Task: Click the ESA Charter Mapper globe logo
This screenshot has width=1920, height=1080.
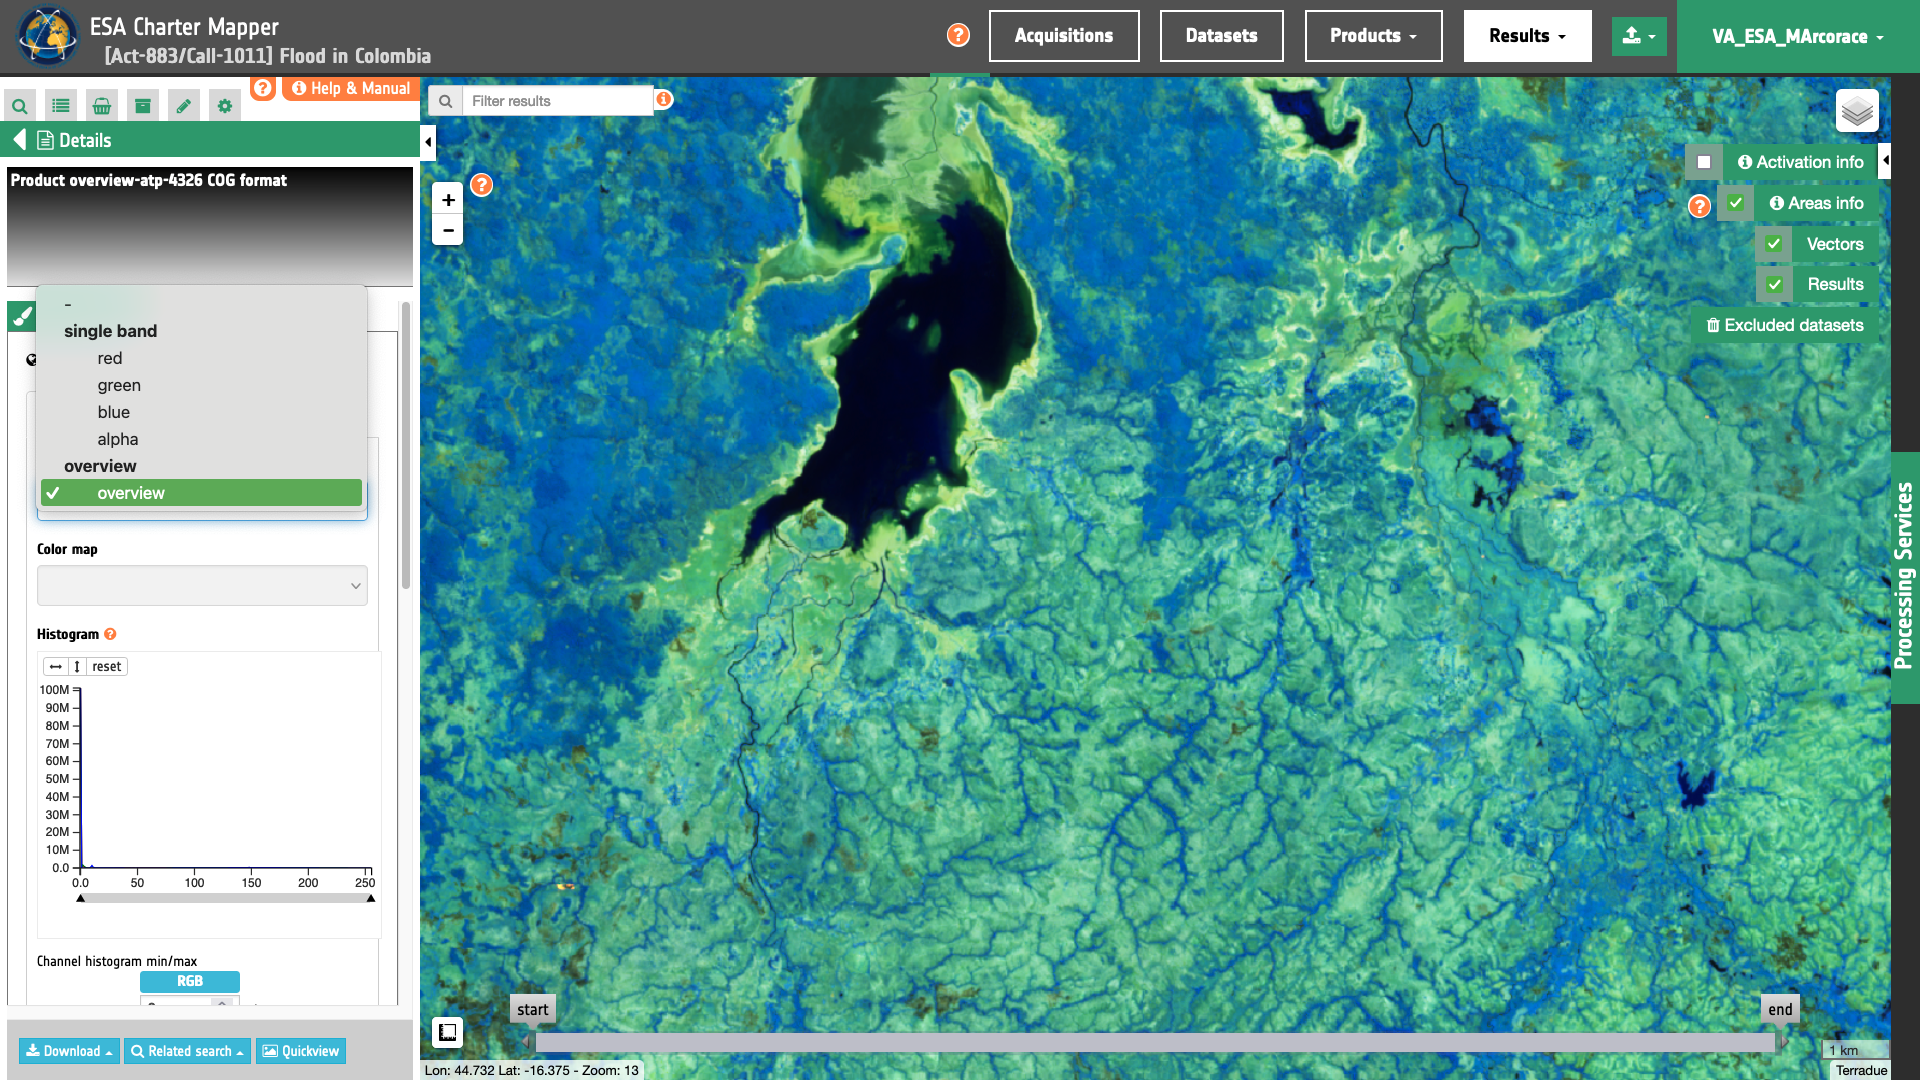Action: 47,36
